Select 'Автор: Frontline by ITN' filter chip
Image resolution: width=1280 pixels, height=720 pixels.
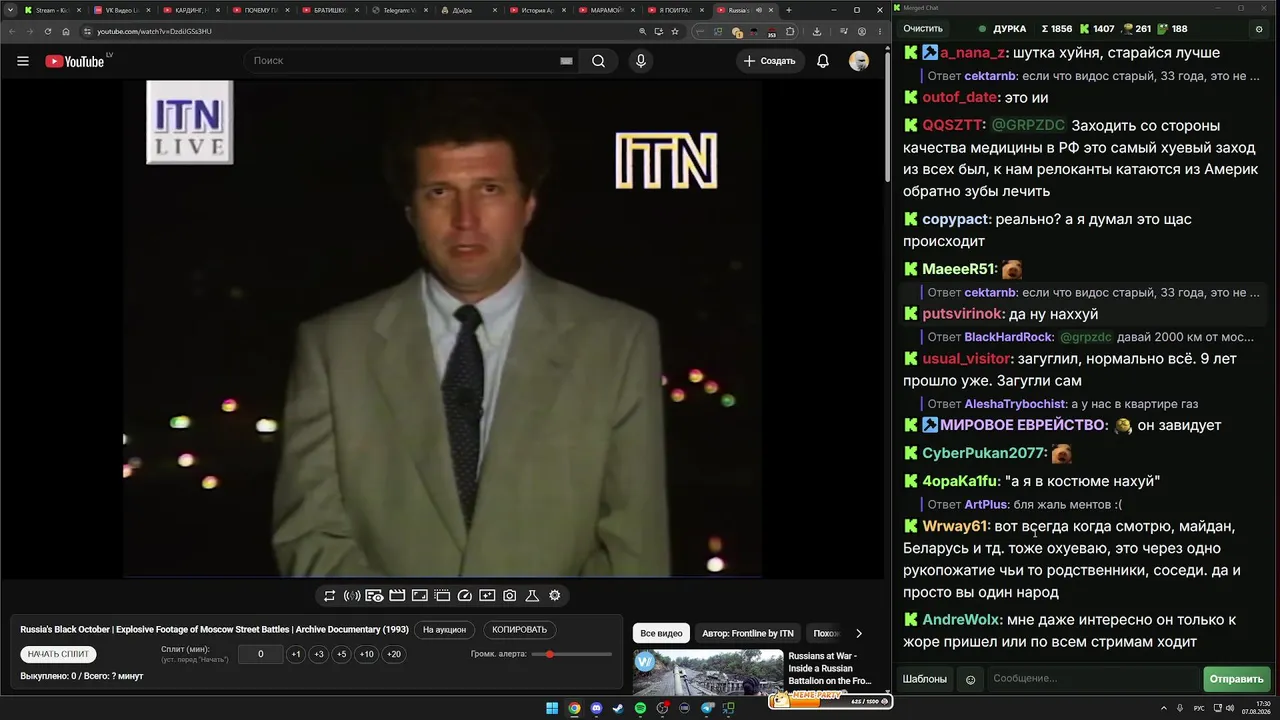click(x=748, y=633)
